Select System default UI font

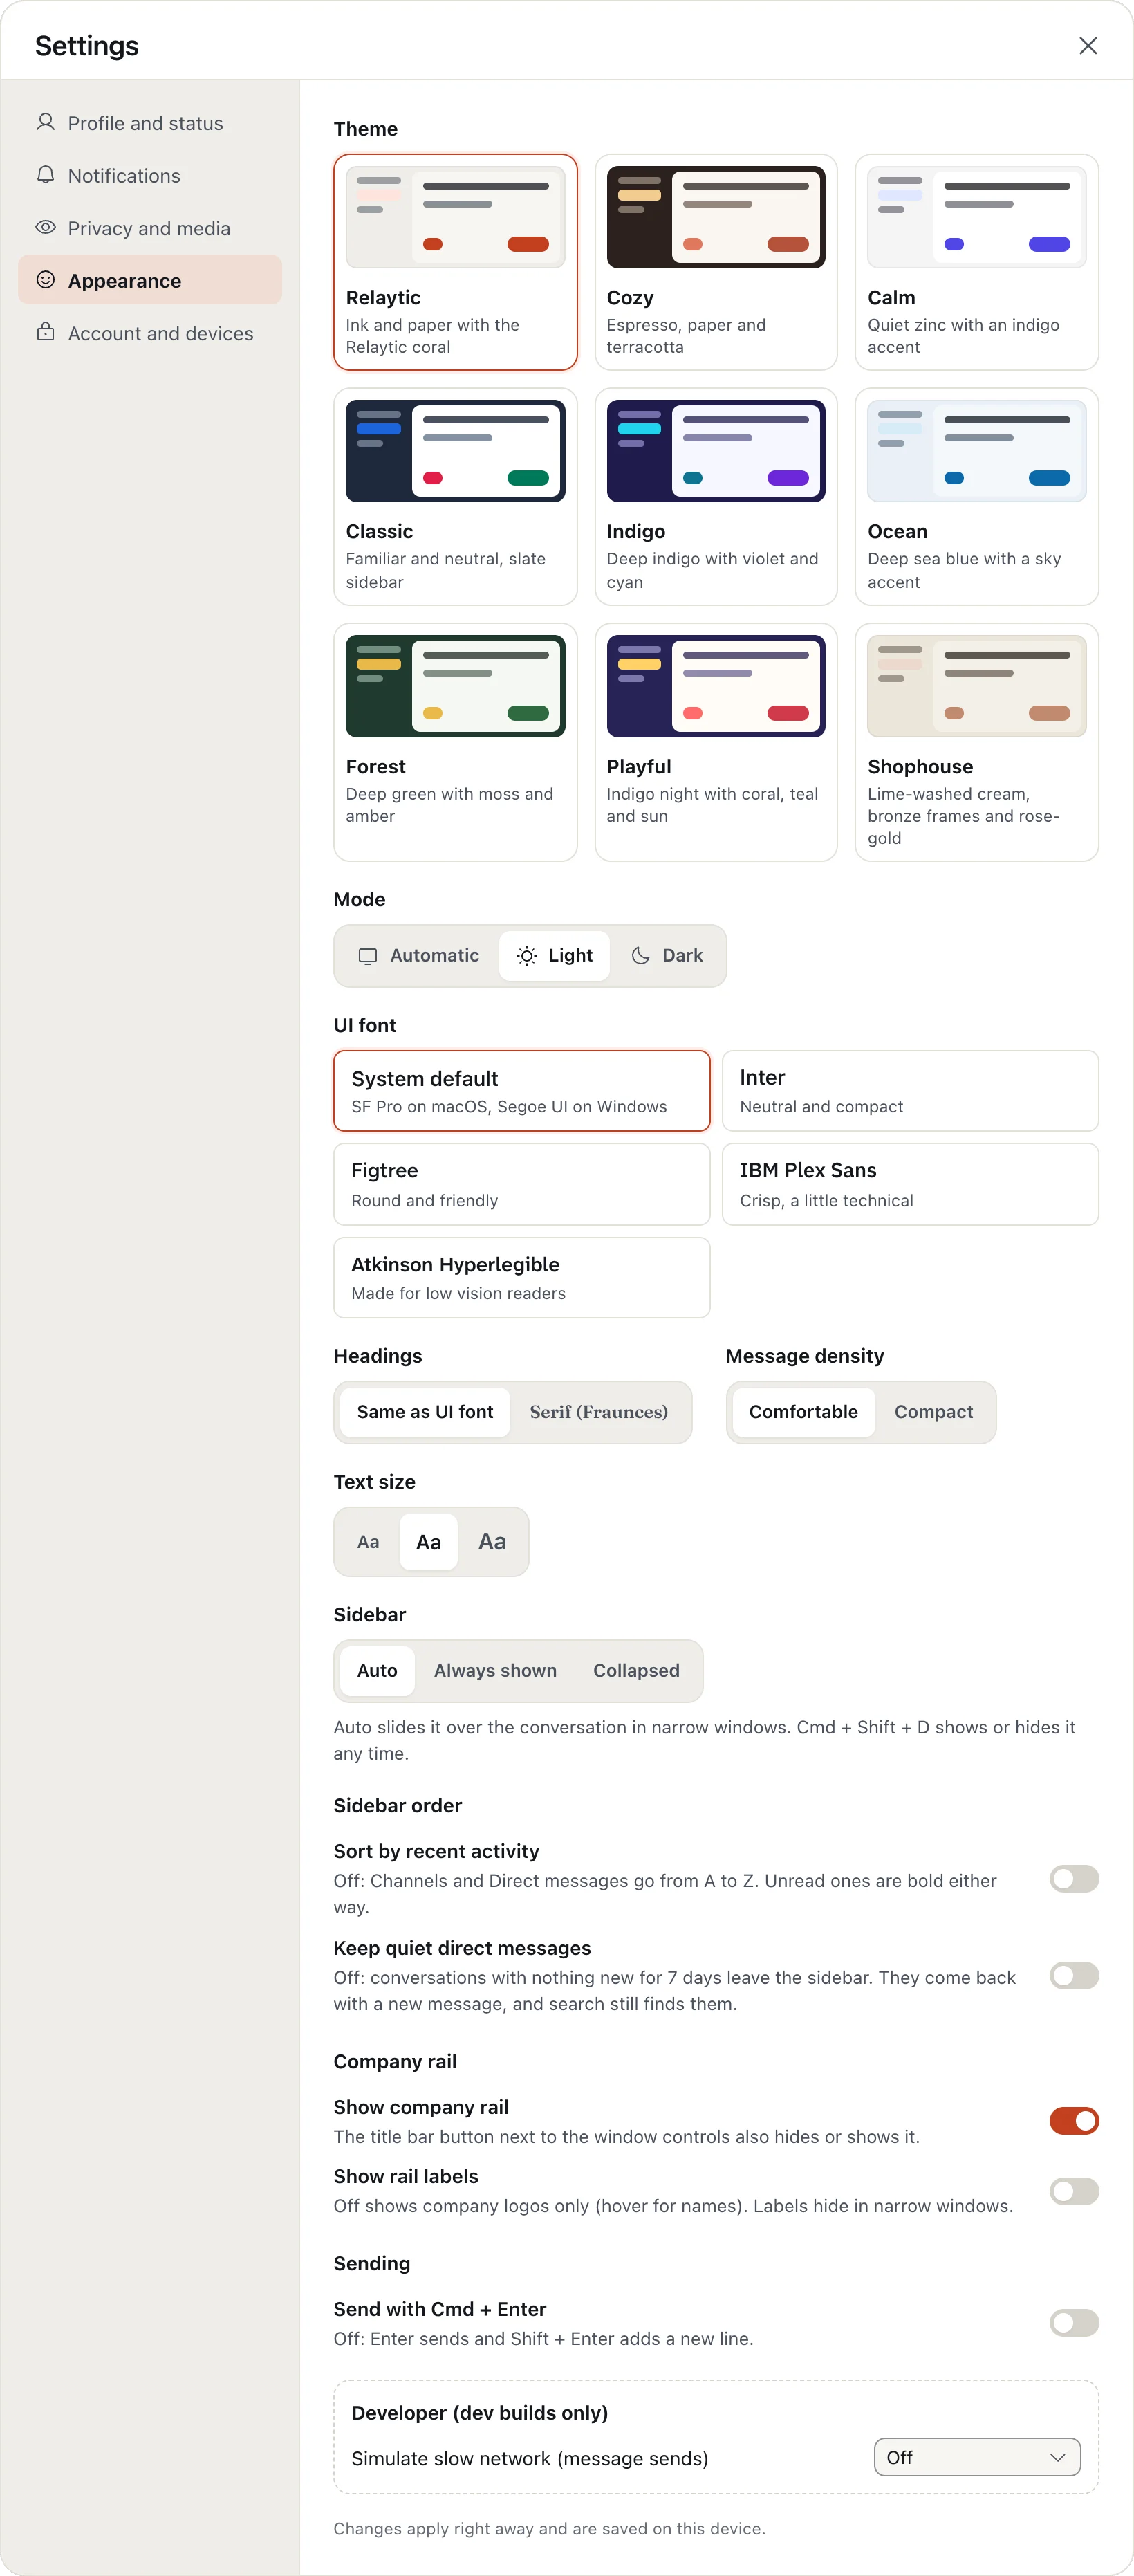(522, 1091)
